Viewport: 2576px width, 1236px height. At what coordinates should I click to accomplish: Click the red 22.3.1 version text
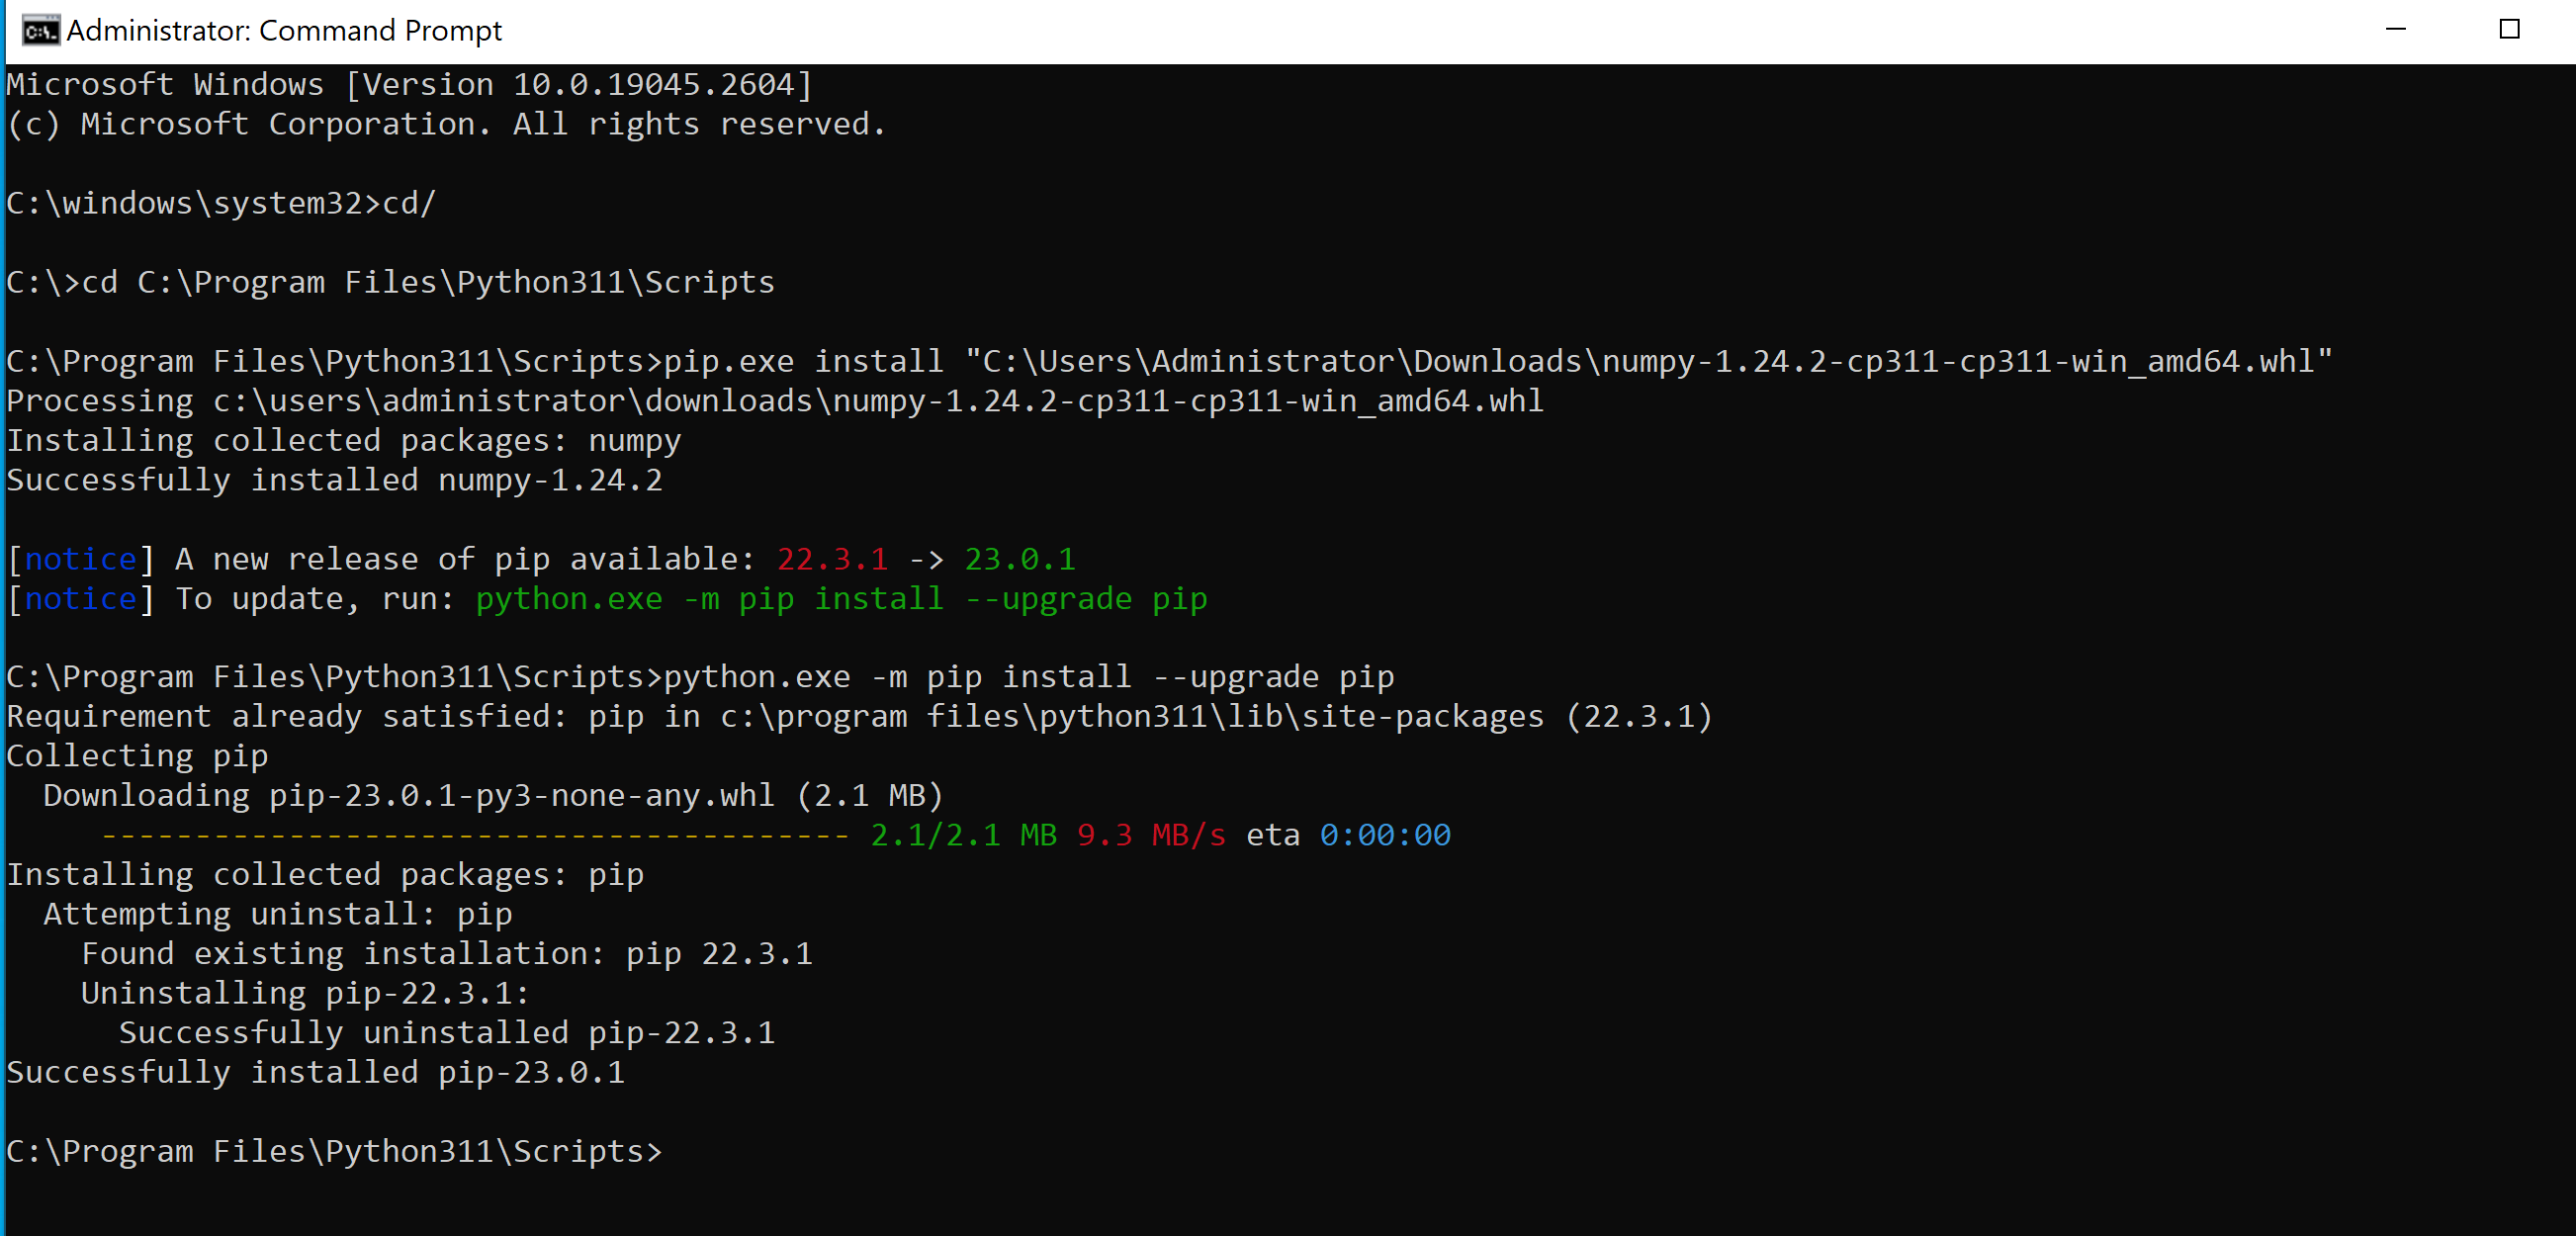(832, 559)
